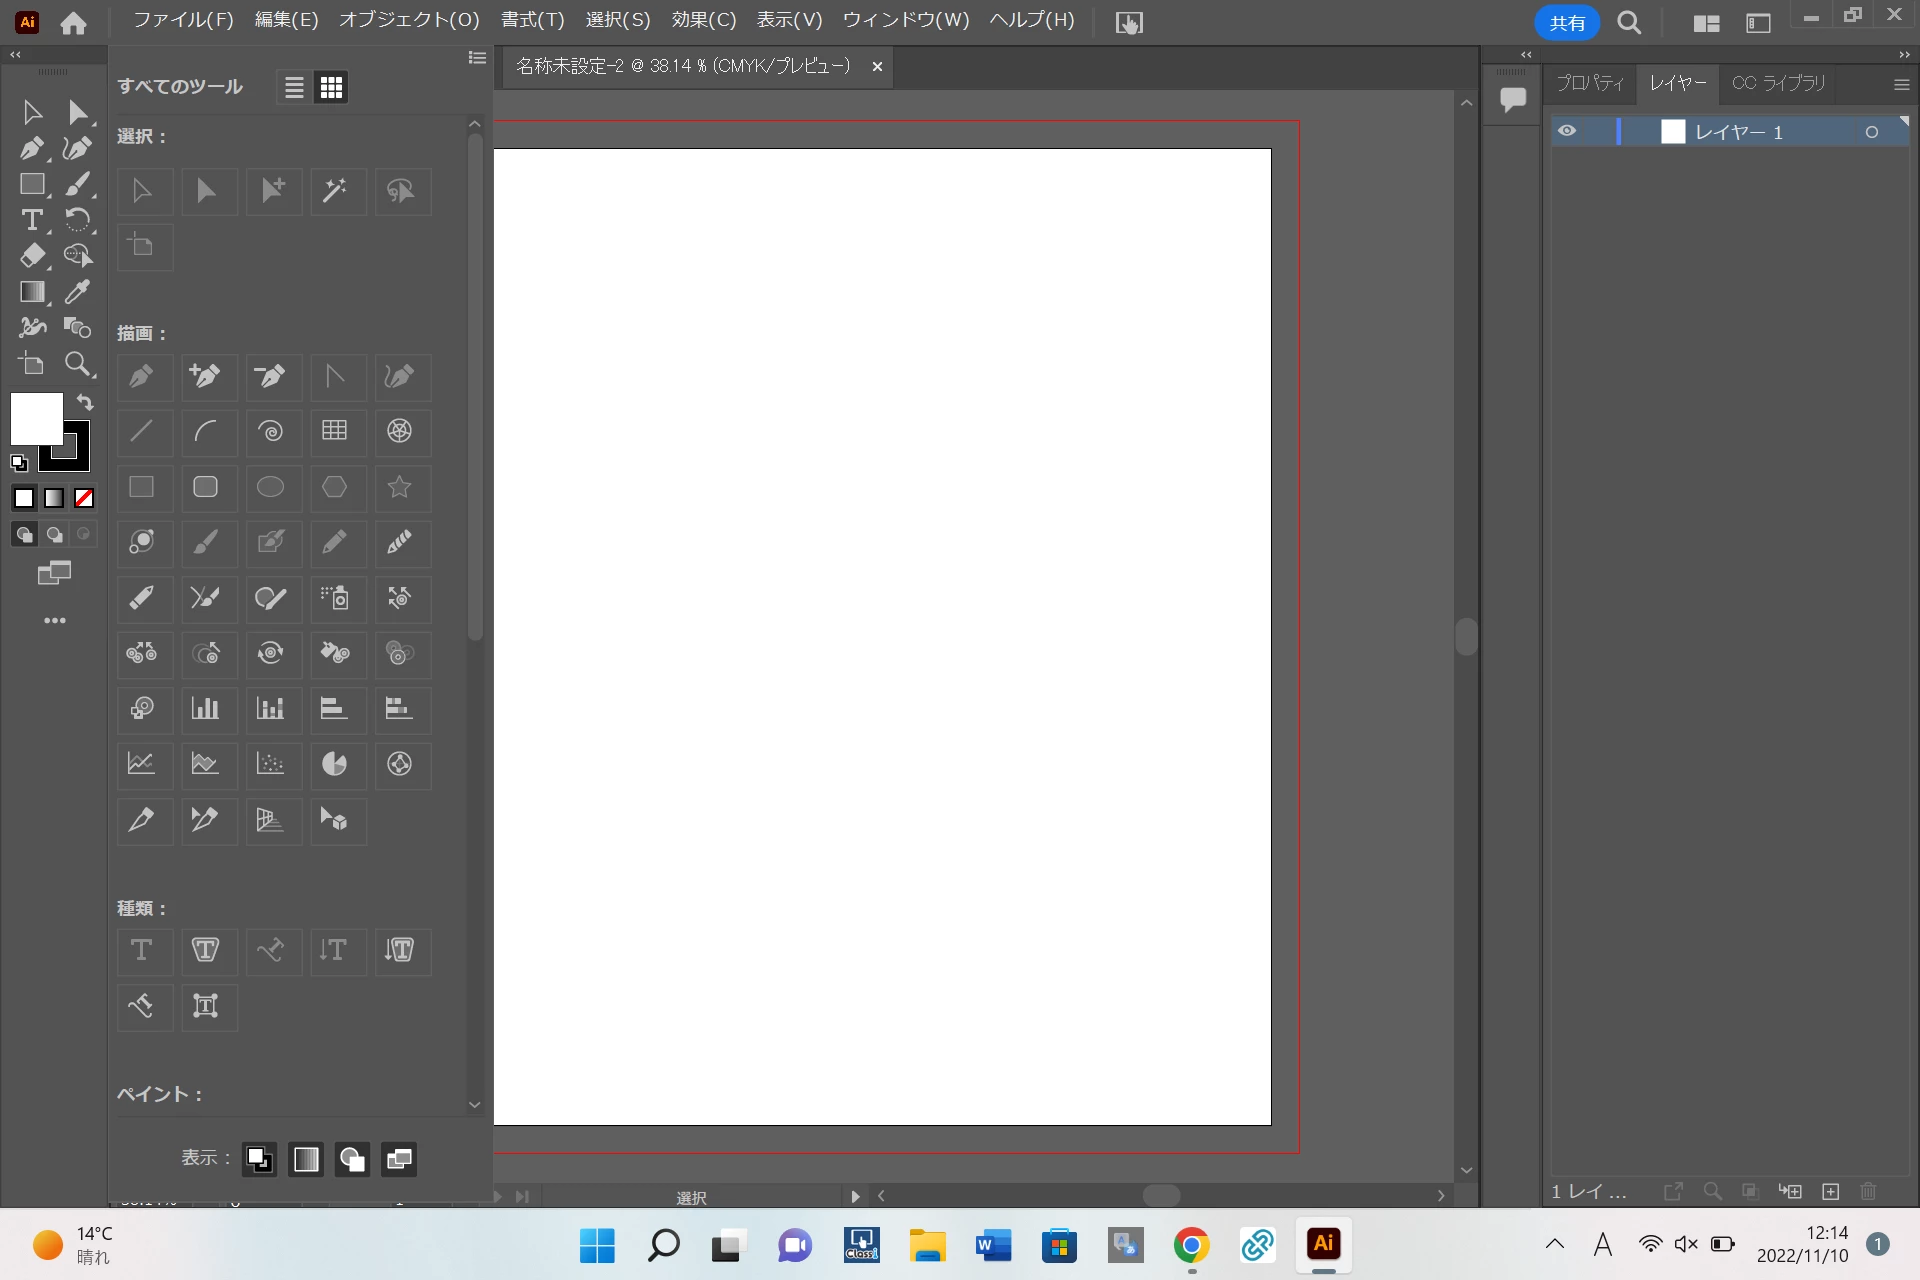Choose the Magic Wand tool in All Tools panel
Viewport: 1920px width, 1280px height.
pyautogui.click(x=335, y=190)
